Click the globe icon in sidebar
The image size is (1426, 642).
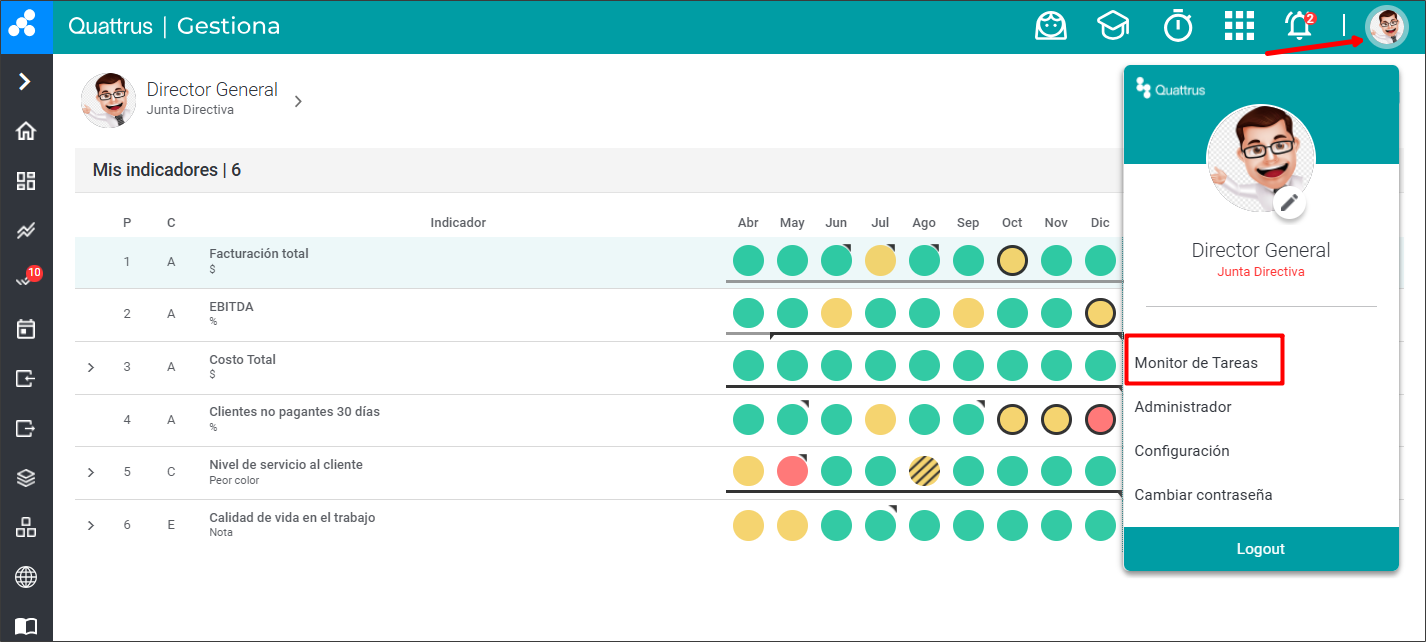26,577
